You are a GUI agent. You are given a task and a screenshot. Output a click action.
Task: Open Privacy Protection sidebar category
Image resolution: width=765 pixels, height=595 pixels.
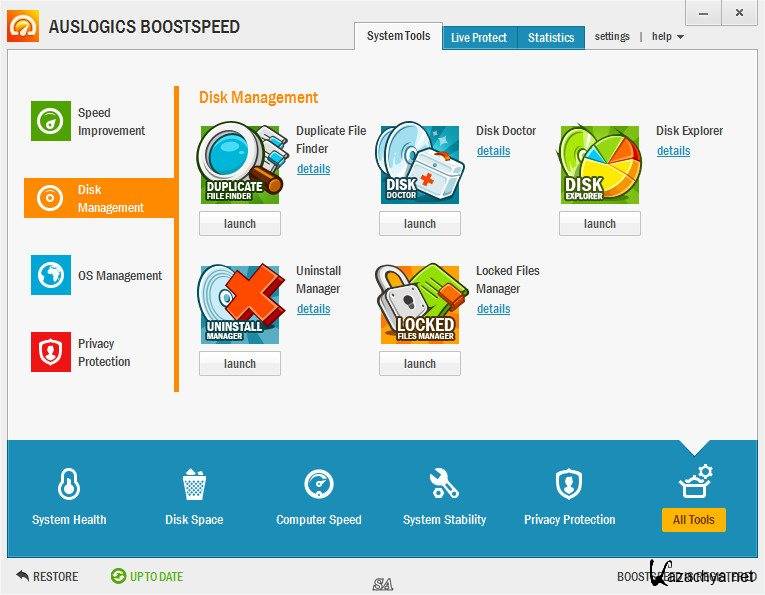(81, 352)
